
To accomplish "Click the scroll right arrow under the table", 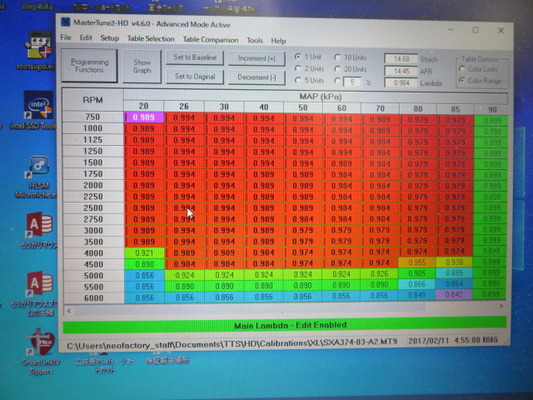I will (501, 306).
